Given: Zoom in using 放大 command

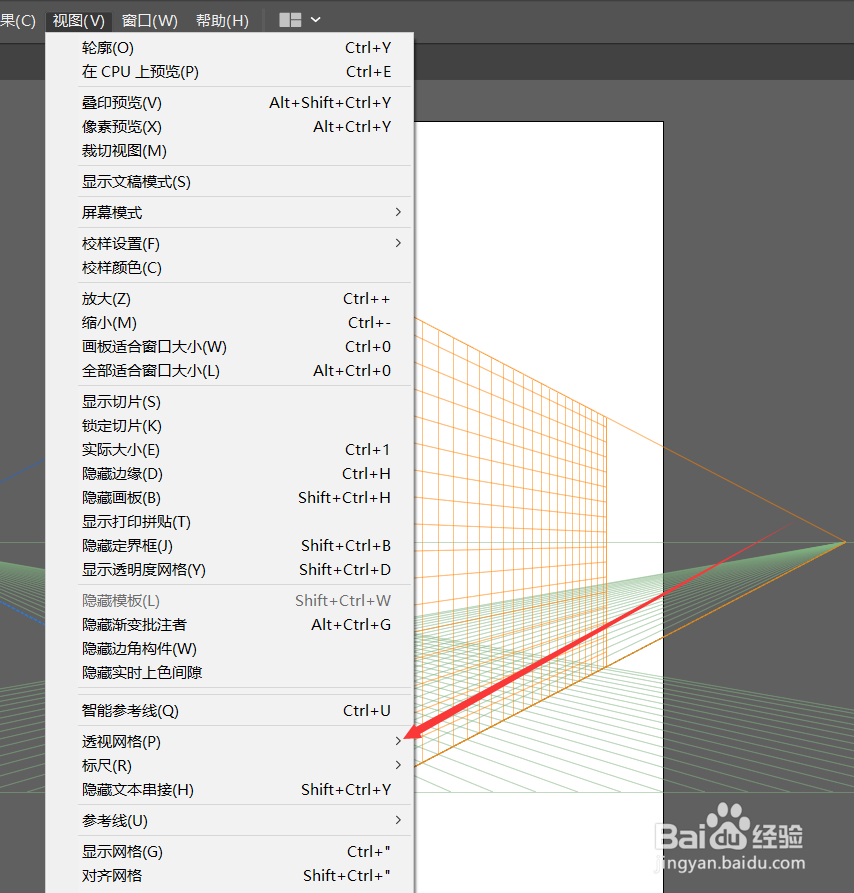Looking at the screenshot, I should point(105,298).
